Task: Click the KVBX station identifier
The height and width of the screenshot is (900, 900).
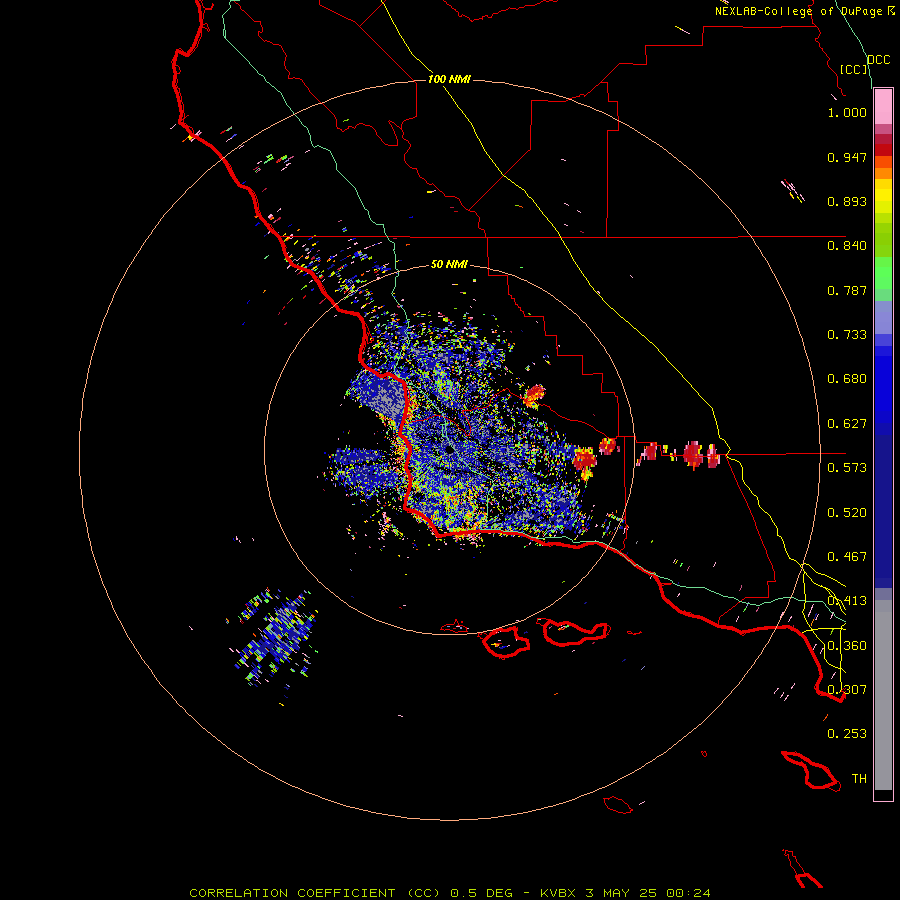Action: pyautogui.click(x=558, y=893)
